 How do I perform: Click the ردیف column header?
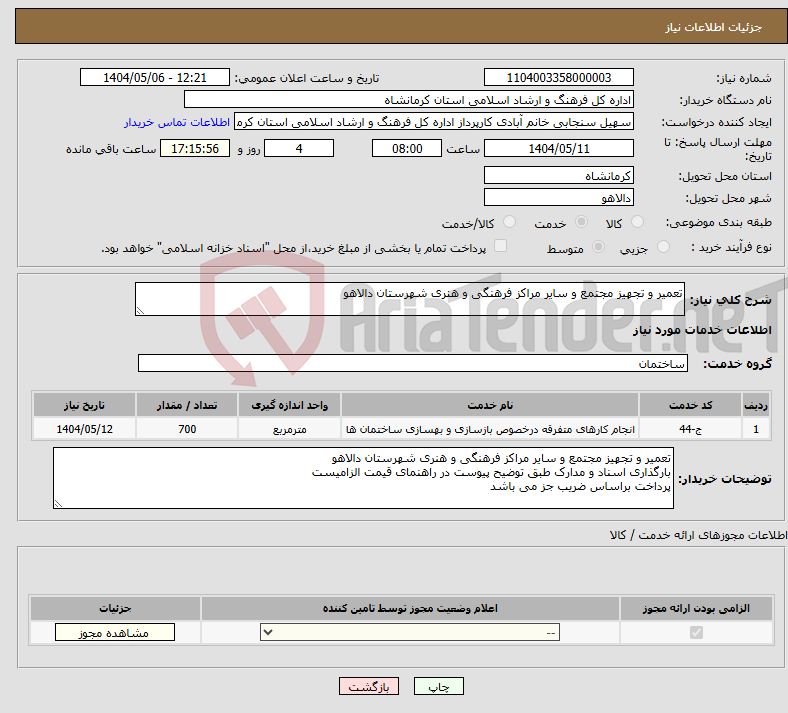pos(756,405)
